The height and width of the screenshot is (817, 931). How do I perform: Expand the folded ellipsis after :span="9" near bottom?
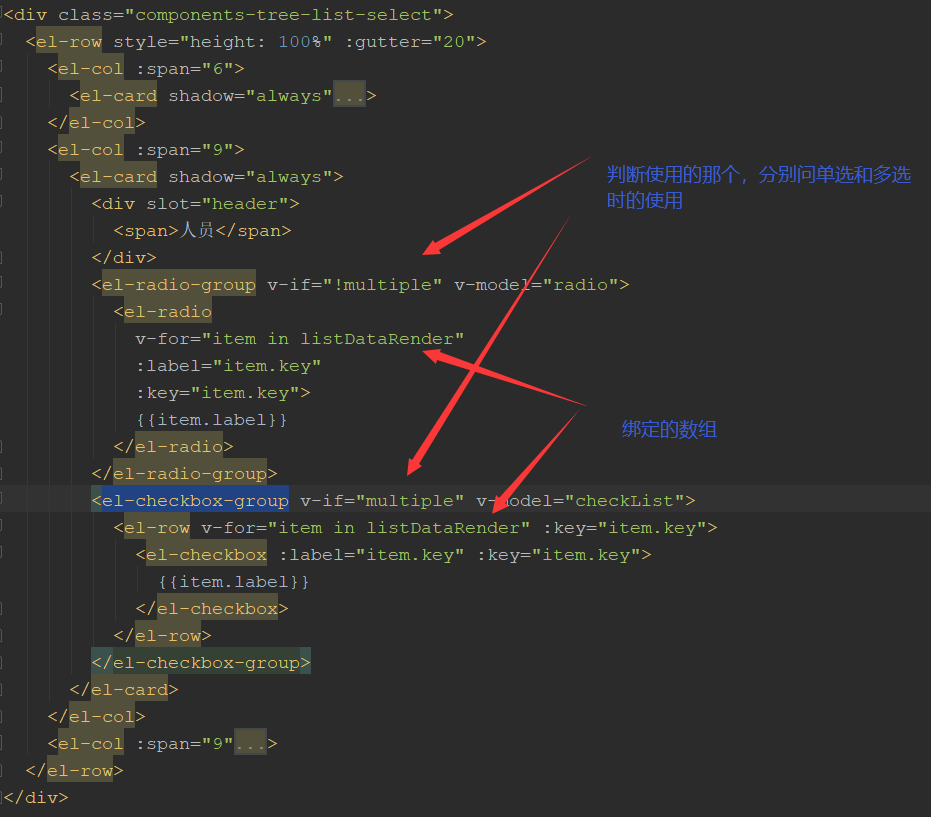(250, 743)
